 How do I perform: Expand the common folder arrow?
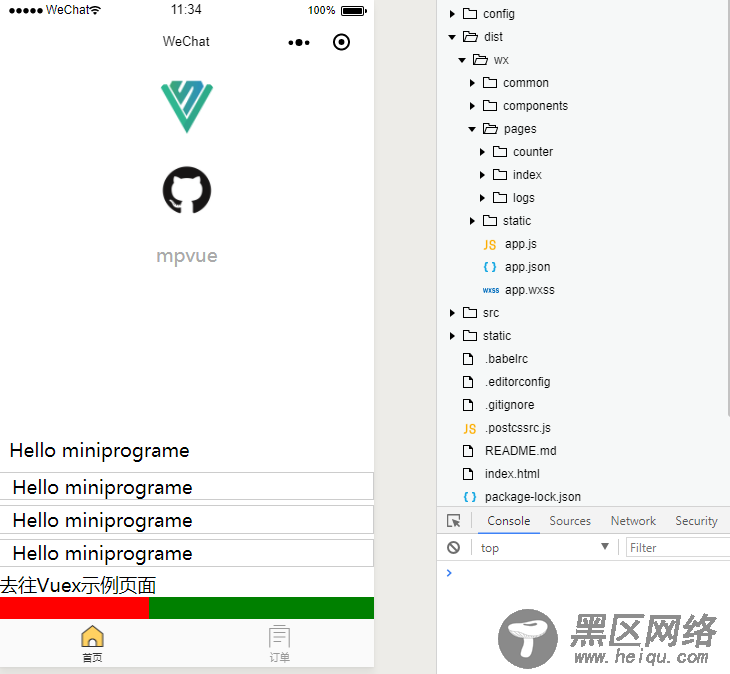[x=472, y=83]
